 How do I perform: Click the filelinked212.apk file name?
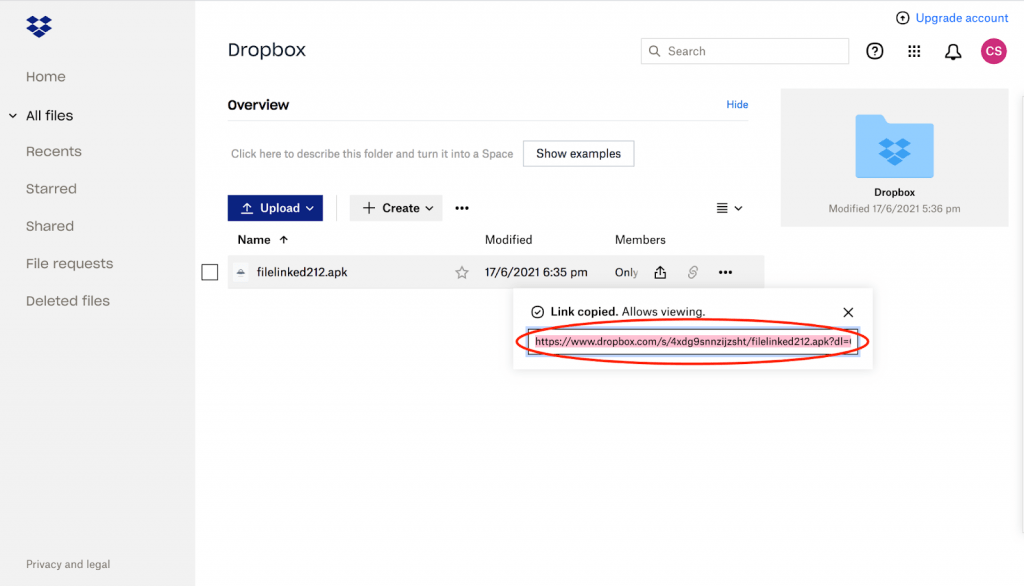click(302, 272)
